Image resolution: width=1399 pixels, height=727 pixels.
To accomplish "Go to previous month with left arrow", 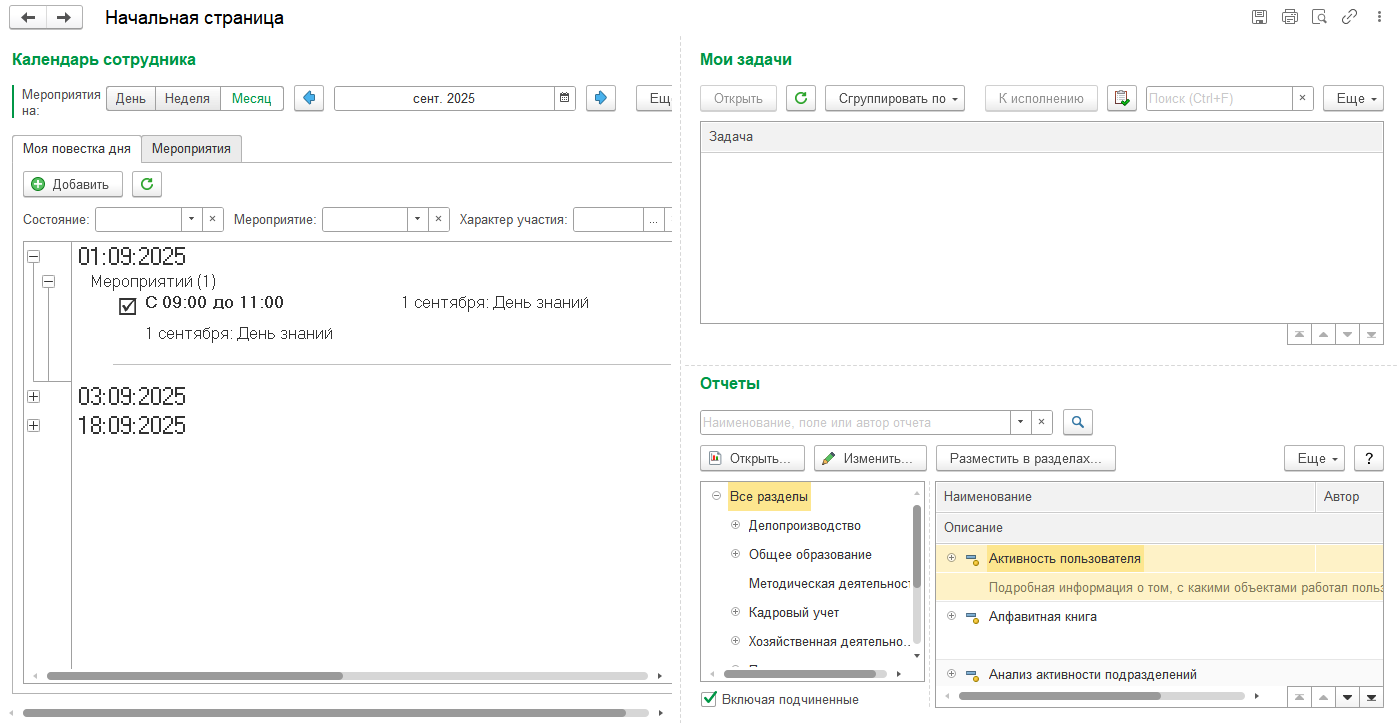I will point(309,98).
